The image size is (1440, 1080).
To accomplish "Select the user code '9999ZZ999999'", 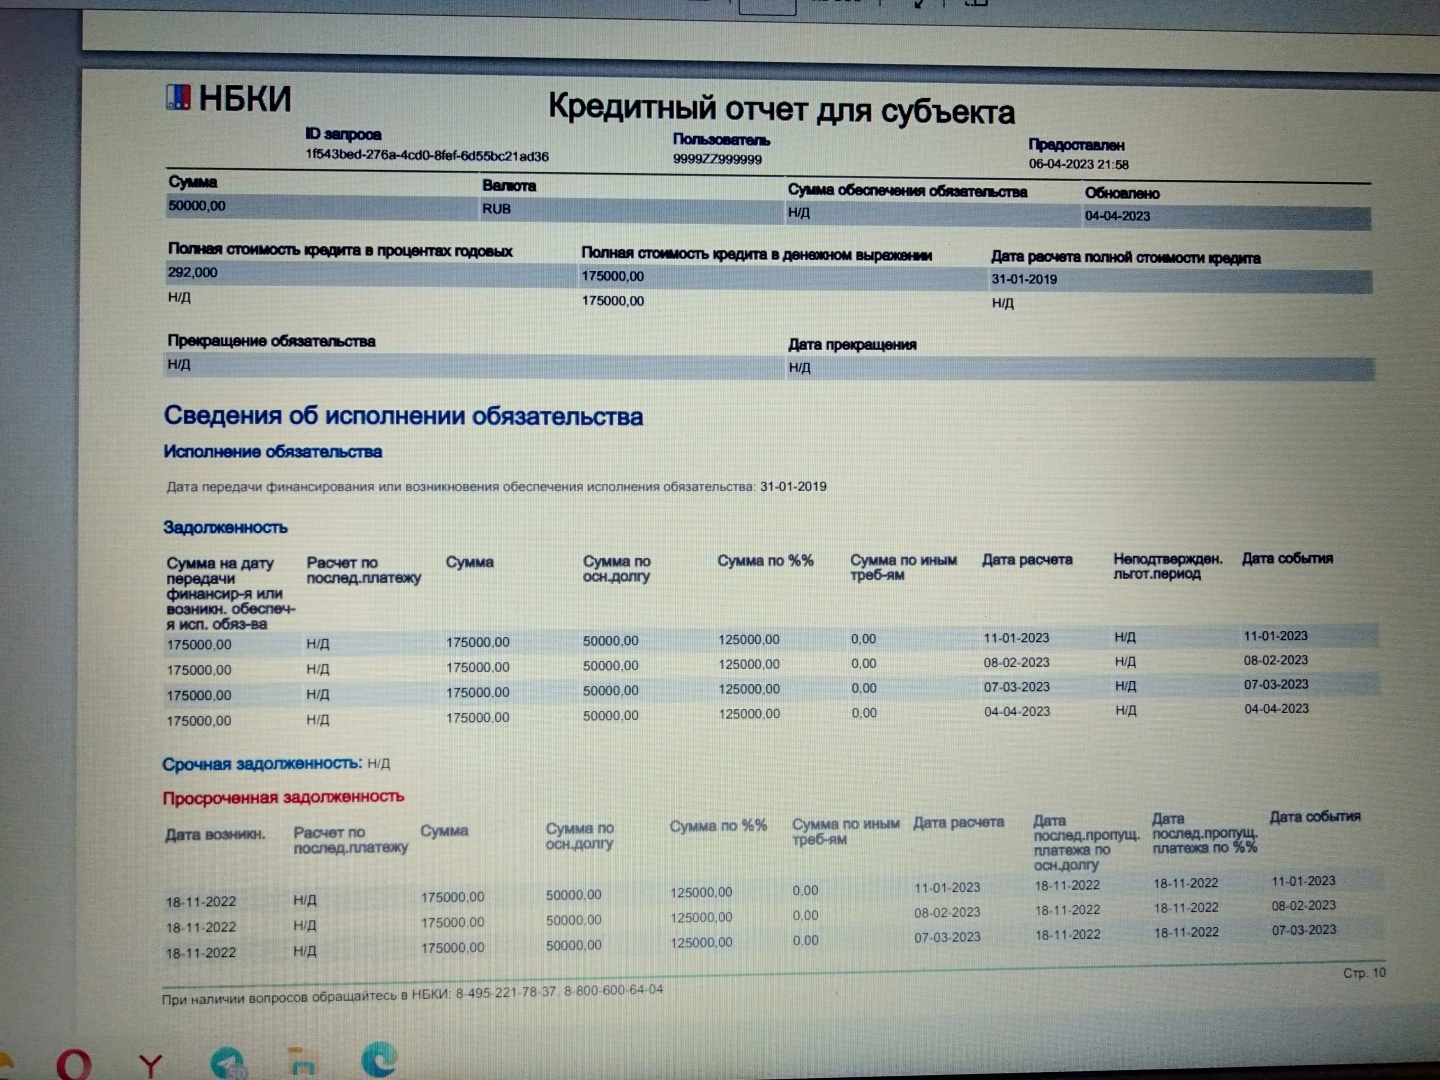I will tap(717, 159).
